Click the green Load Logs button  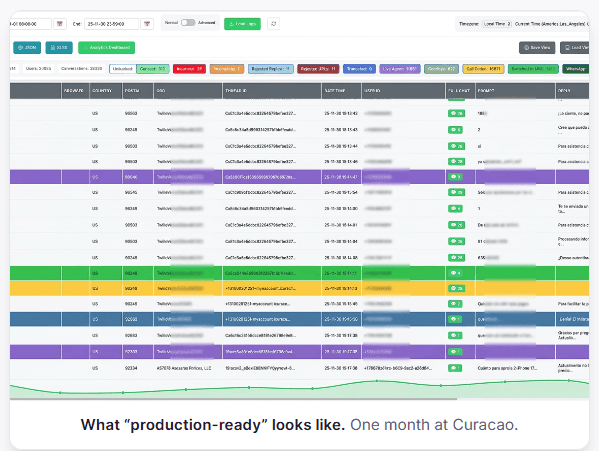243,24
